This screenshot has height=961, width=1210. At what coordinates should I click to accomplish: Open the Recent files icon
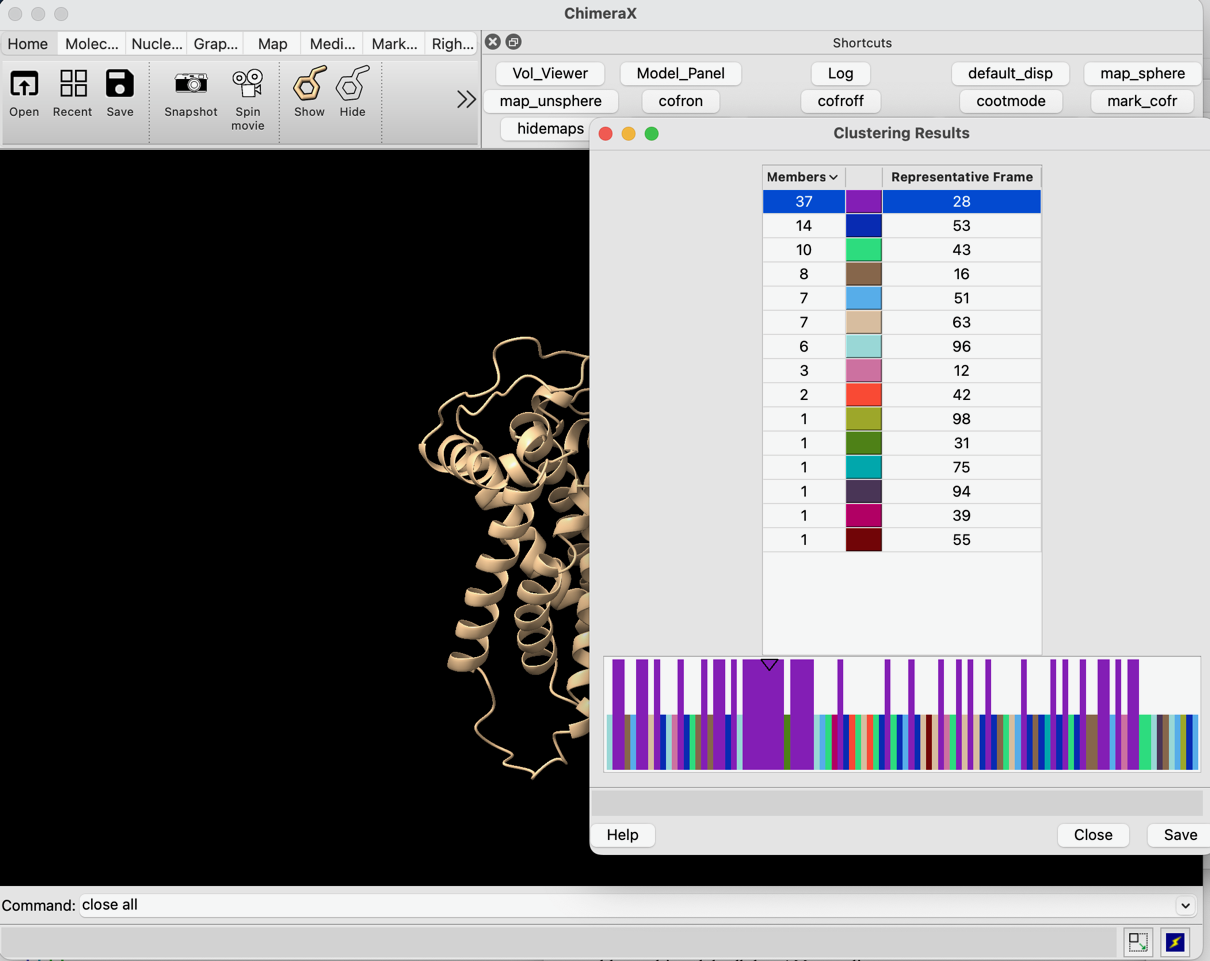coord(72,92)
